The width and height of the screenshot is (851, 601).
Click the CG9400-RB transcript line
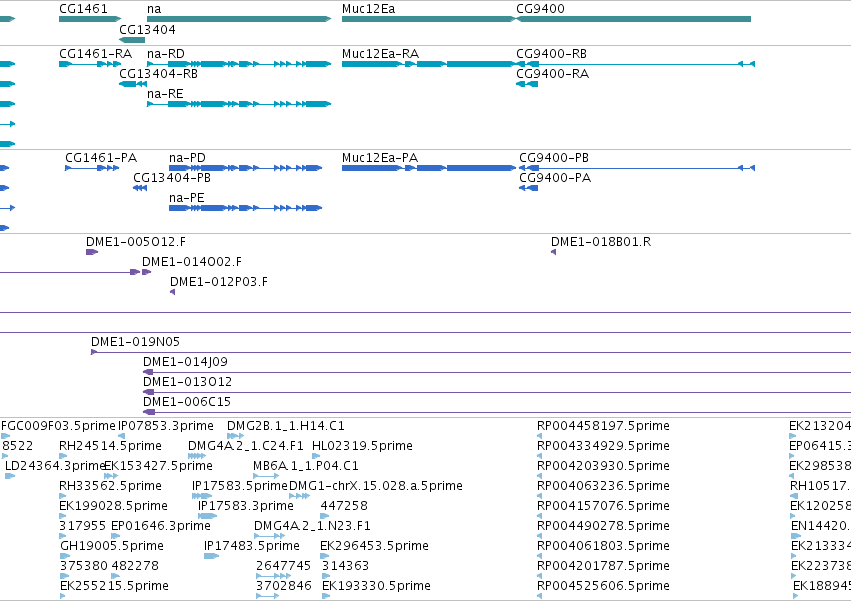636,64
